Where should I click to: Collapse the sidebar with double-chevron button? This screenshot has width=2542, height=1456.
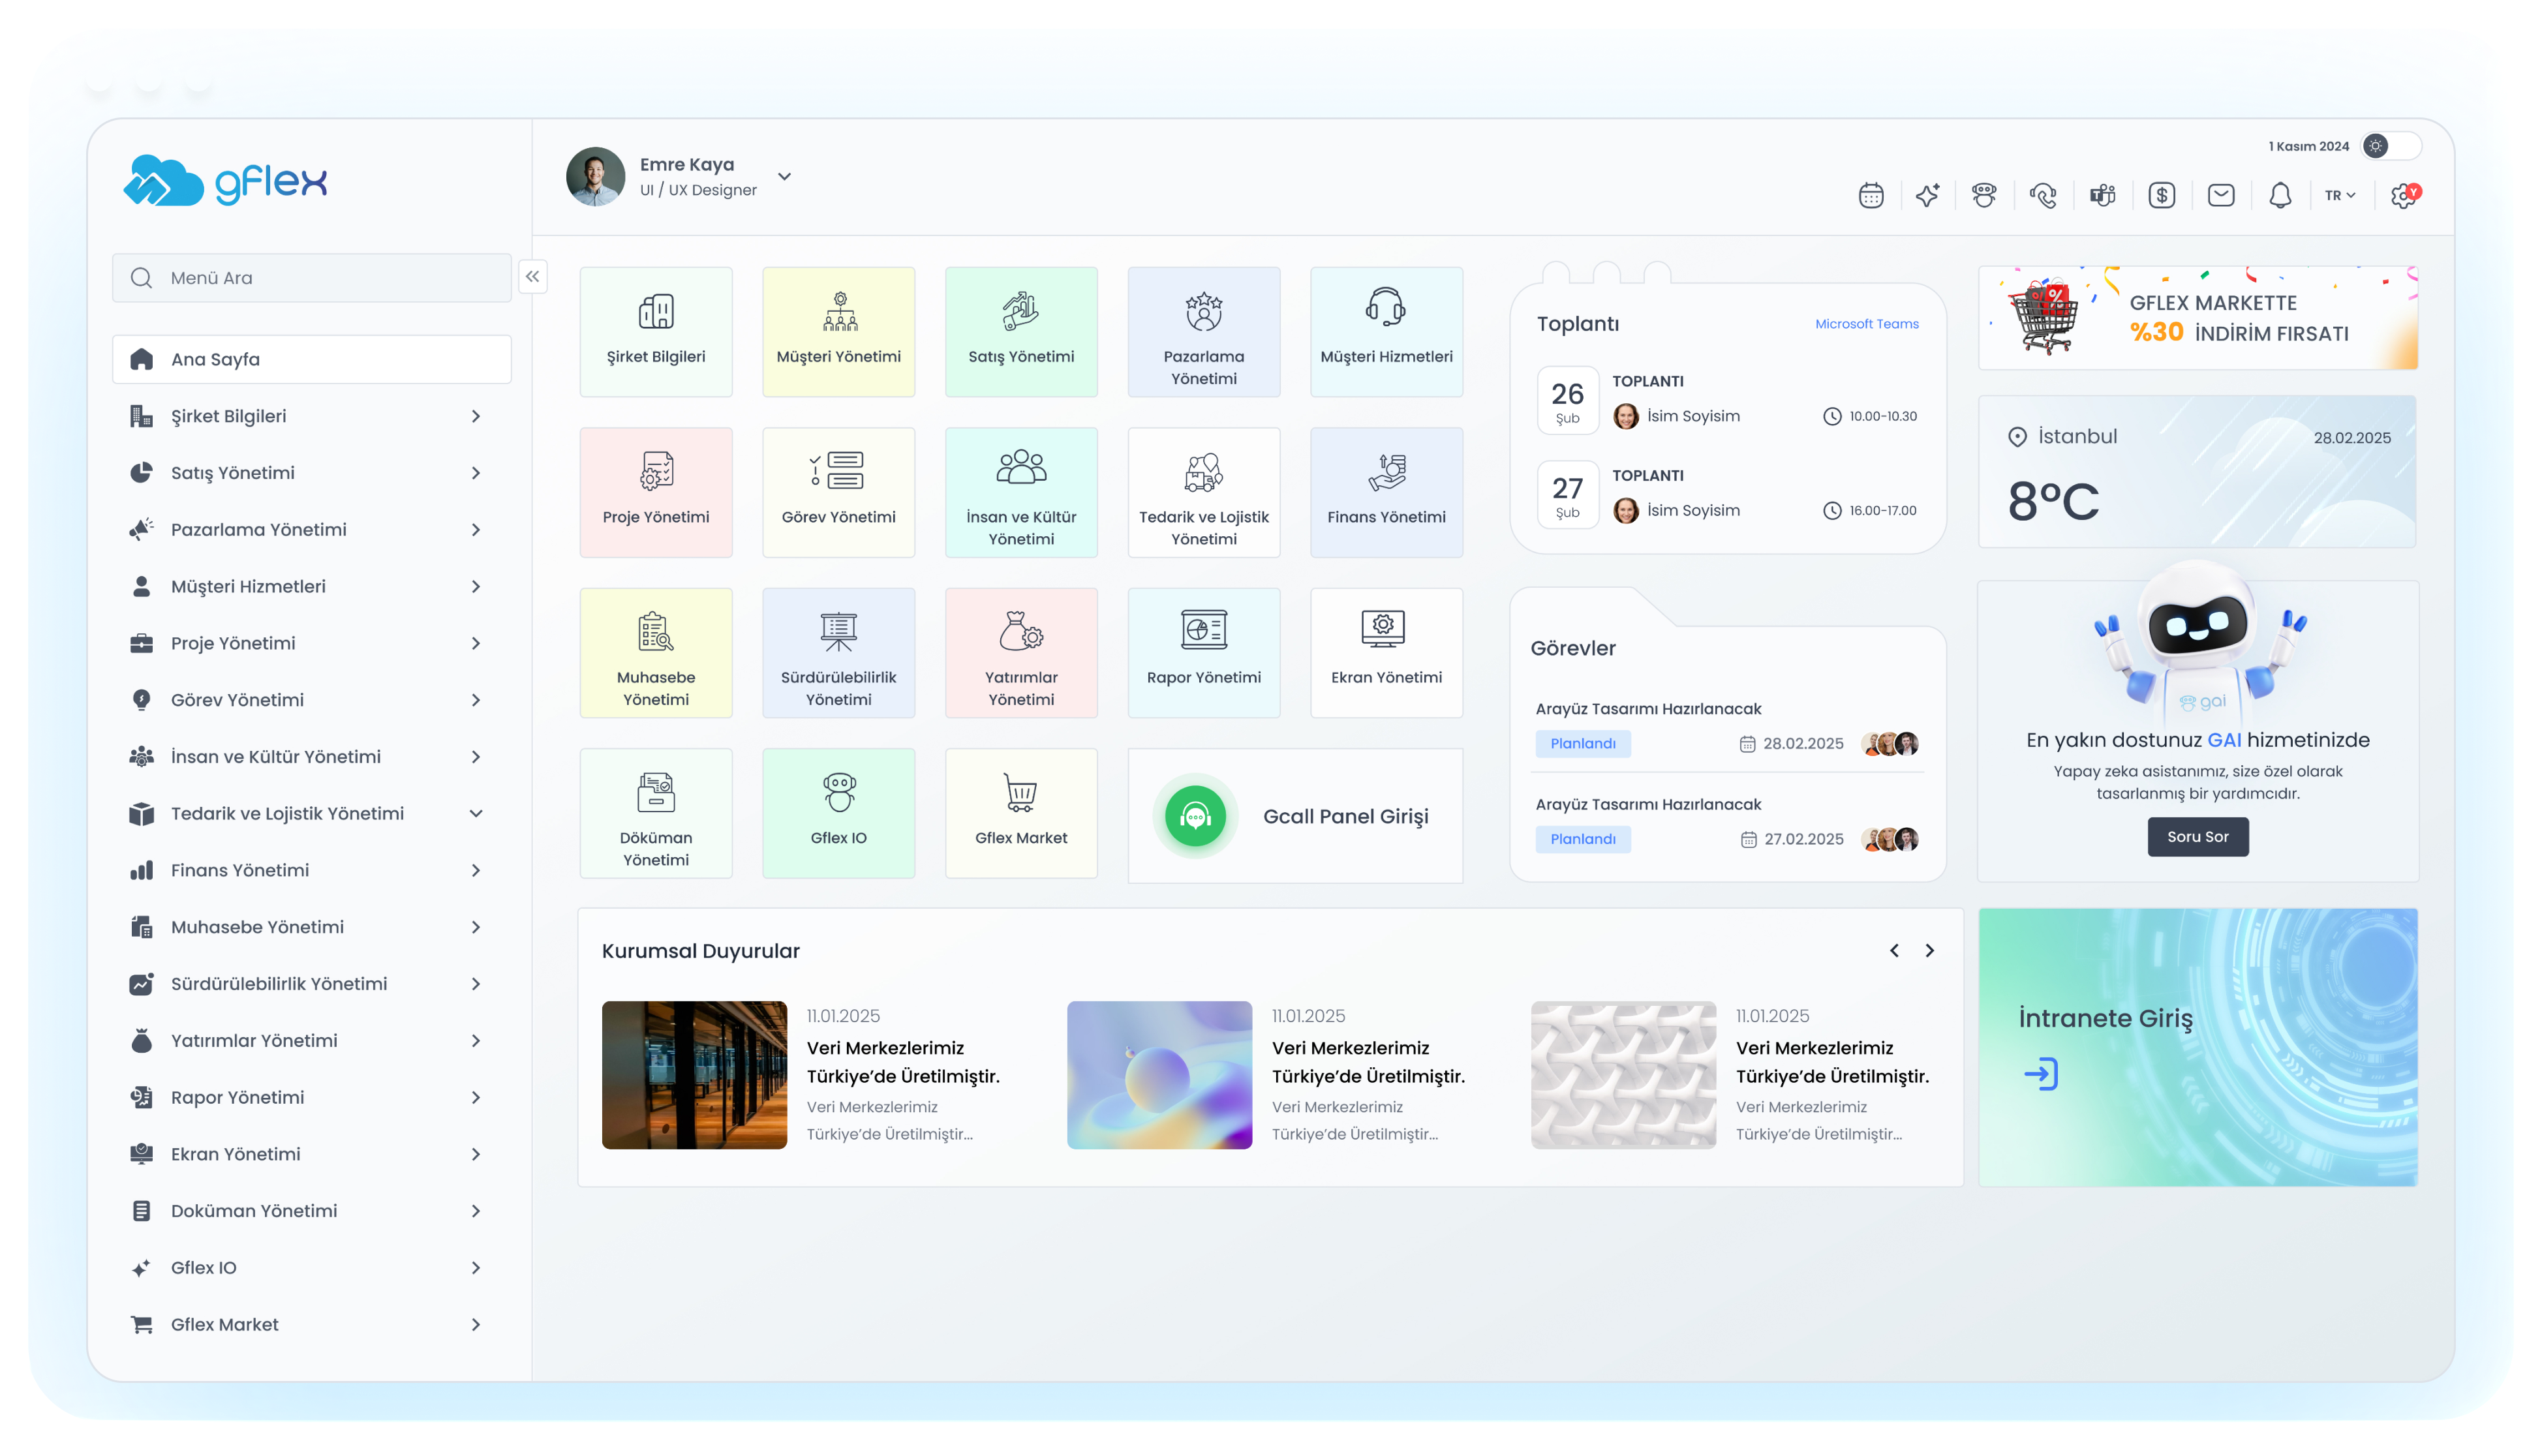pyautogui.click(x=532, y=277)
